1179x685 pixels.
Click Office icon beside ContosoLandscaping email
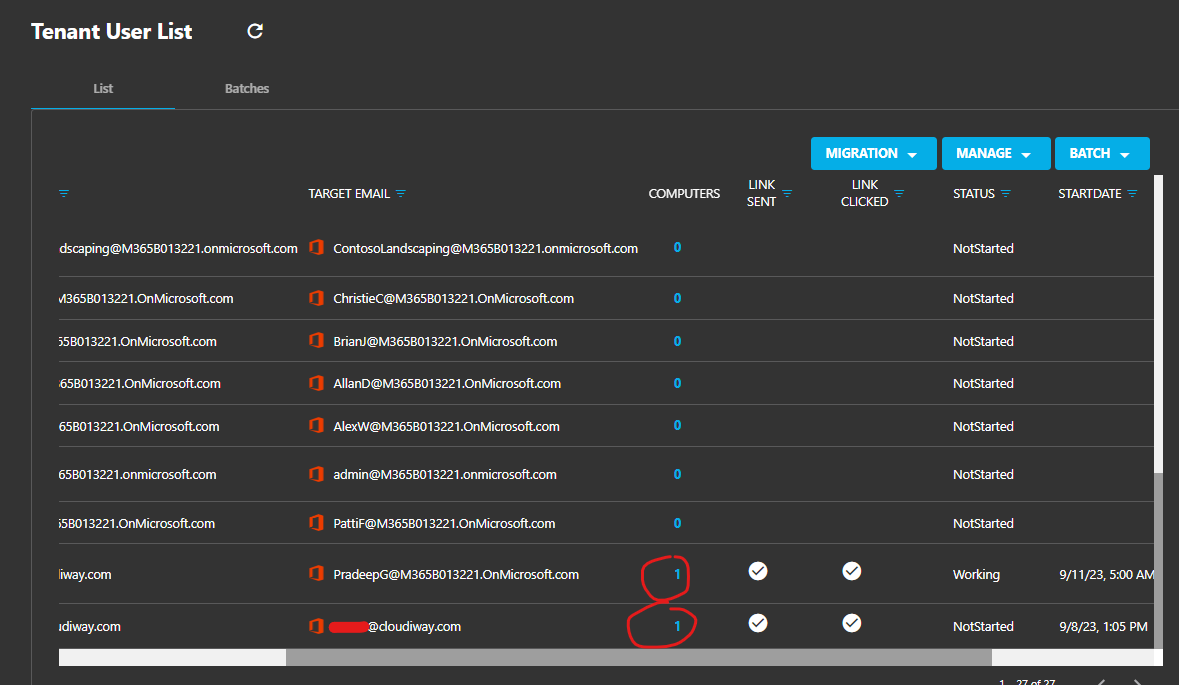tap(317, 247)
